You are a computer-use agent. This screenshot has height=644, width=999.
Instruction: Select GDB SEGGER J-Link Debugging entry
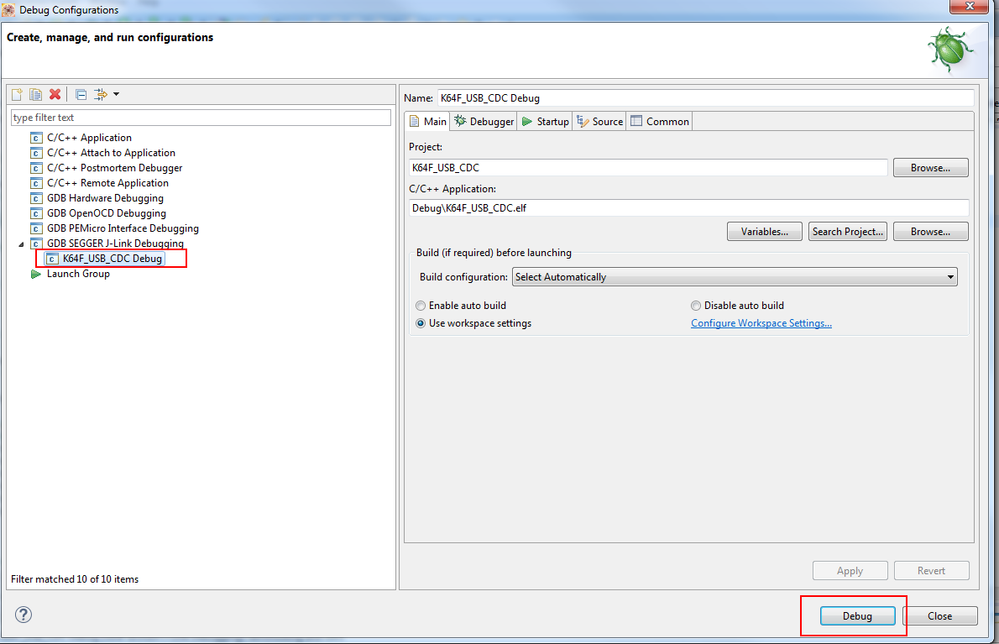click(x=115, y=244)
